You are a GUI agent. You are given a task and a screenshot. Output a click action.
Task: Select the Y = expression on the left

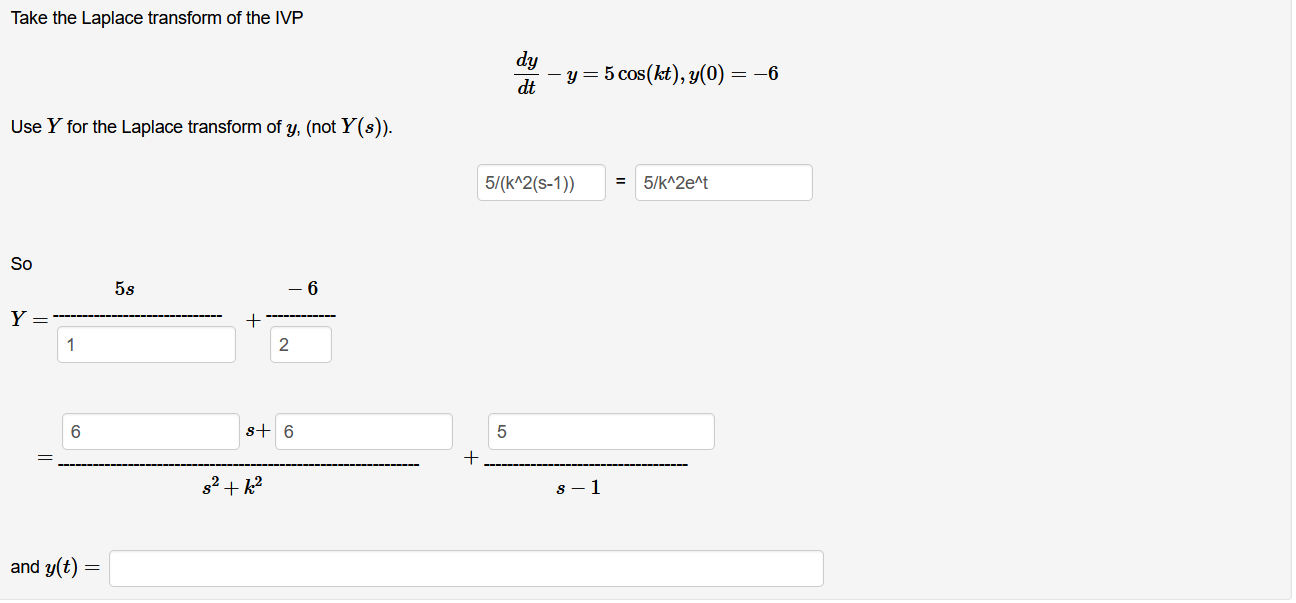[x=26, y=319]
